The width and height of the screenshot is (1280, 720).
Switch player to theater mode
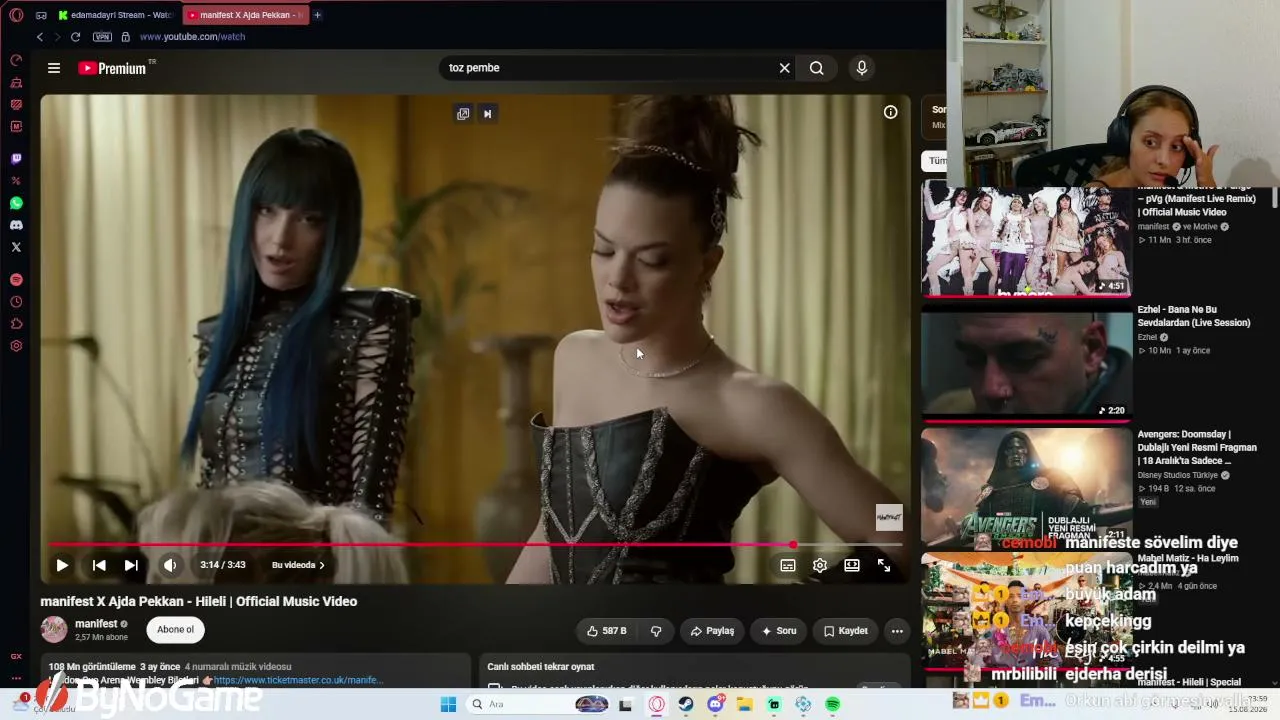click(852, 565)
